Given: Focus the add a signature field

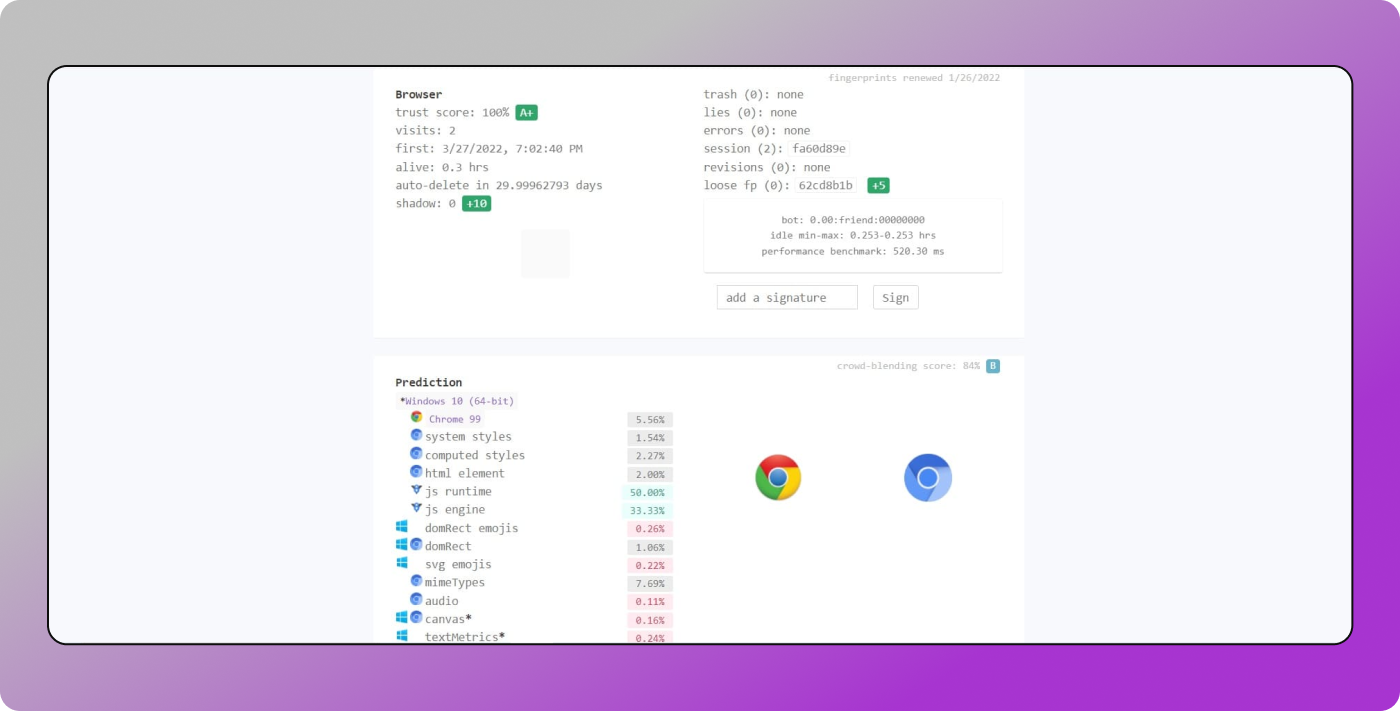Looking at the screenshot, I should [x=787, y=297].
